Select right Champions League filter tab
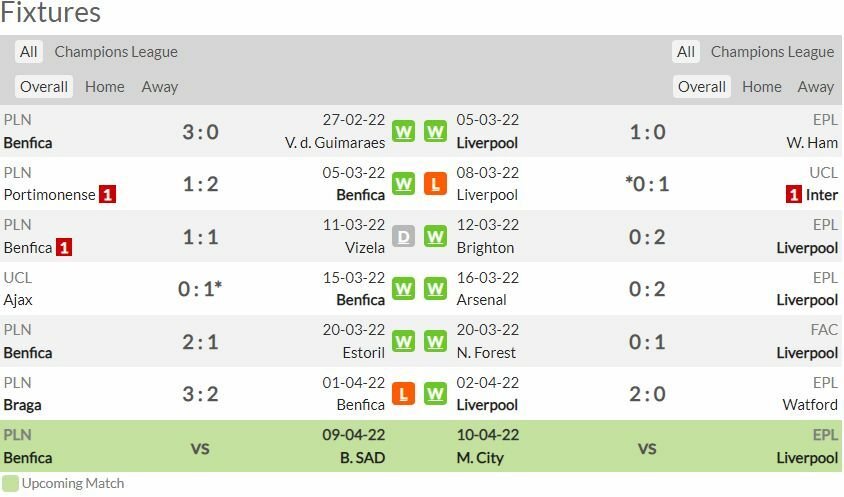844x497 pixels. 772,52
